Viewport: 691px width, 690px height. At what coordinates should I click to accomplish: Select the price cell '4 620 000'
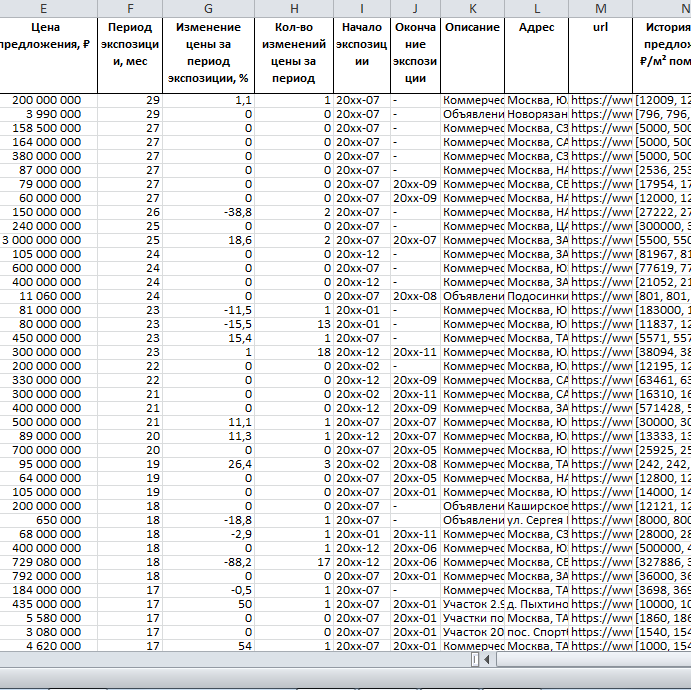[x=48, y=646]
